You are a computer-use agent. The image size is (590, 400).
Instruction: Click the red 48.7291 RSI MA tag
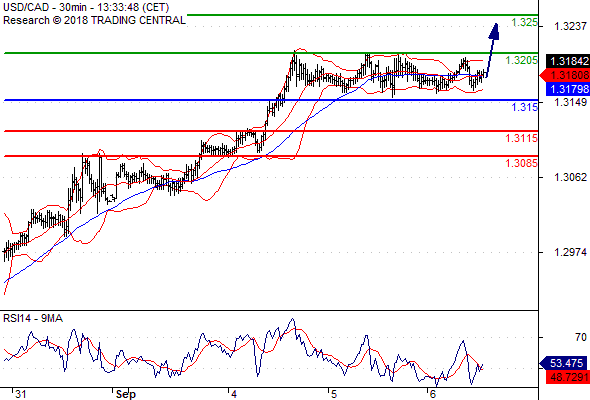tap(567, 377)
